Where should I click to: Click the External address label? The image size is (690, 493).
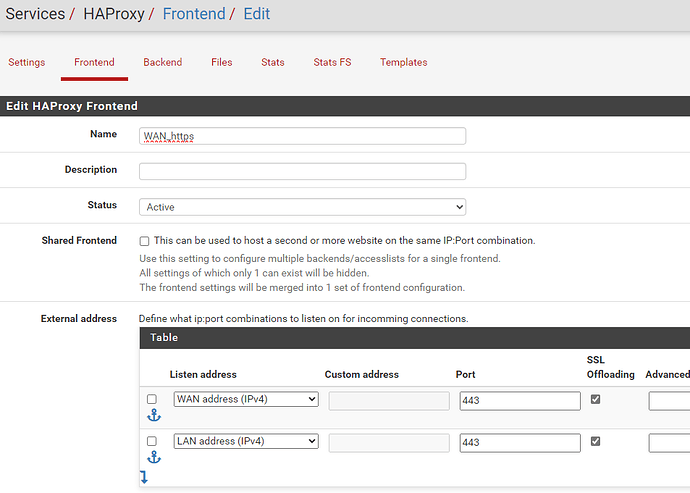click(79, 319)
